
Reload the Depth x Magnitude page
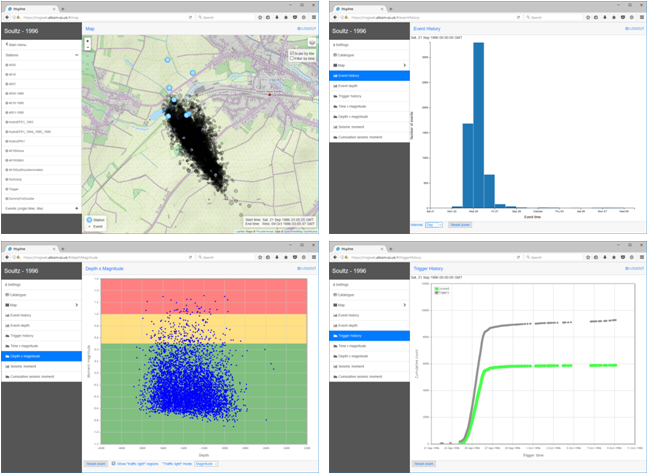click(190, 257)
